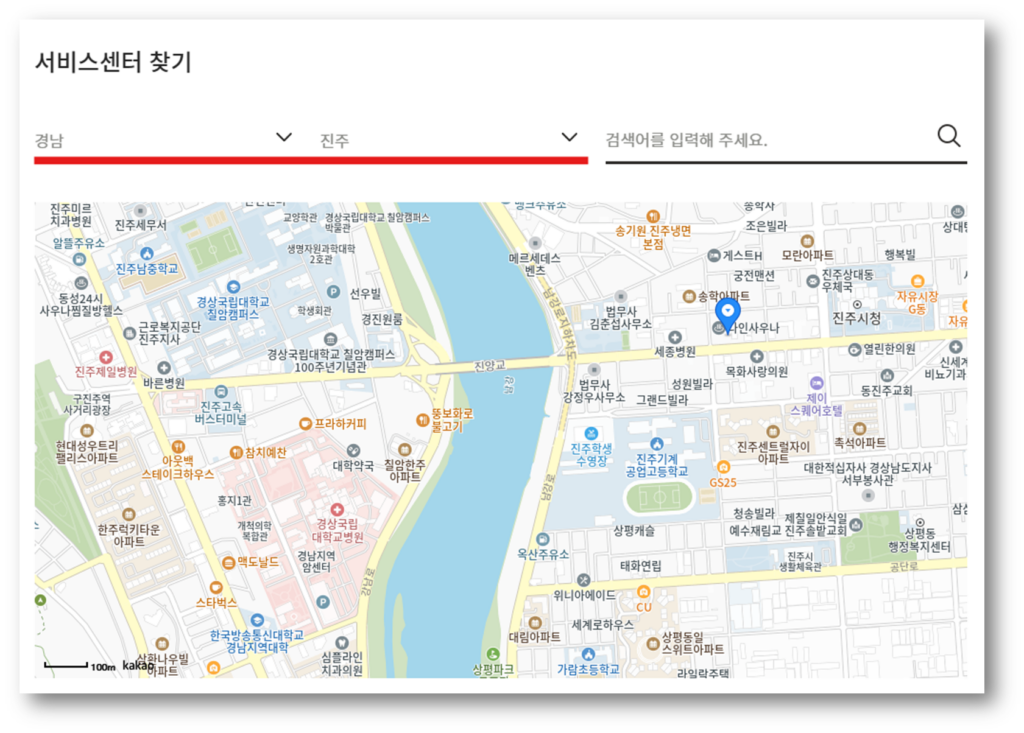
Task: Click the 세종병원 hospital icon
Action: (x=675, y=337)
